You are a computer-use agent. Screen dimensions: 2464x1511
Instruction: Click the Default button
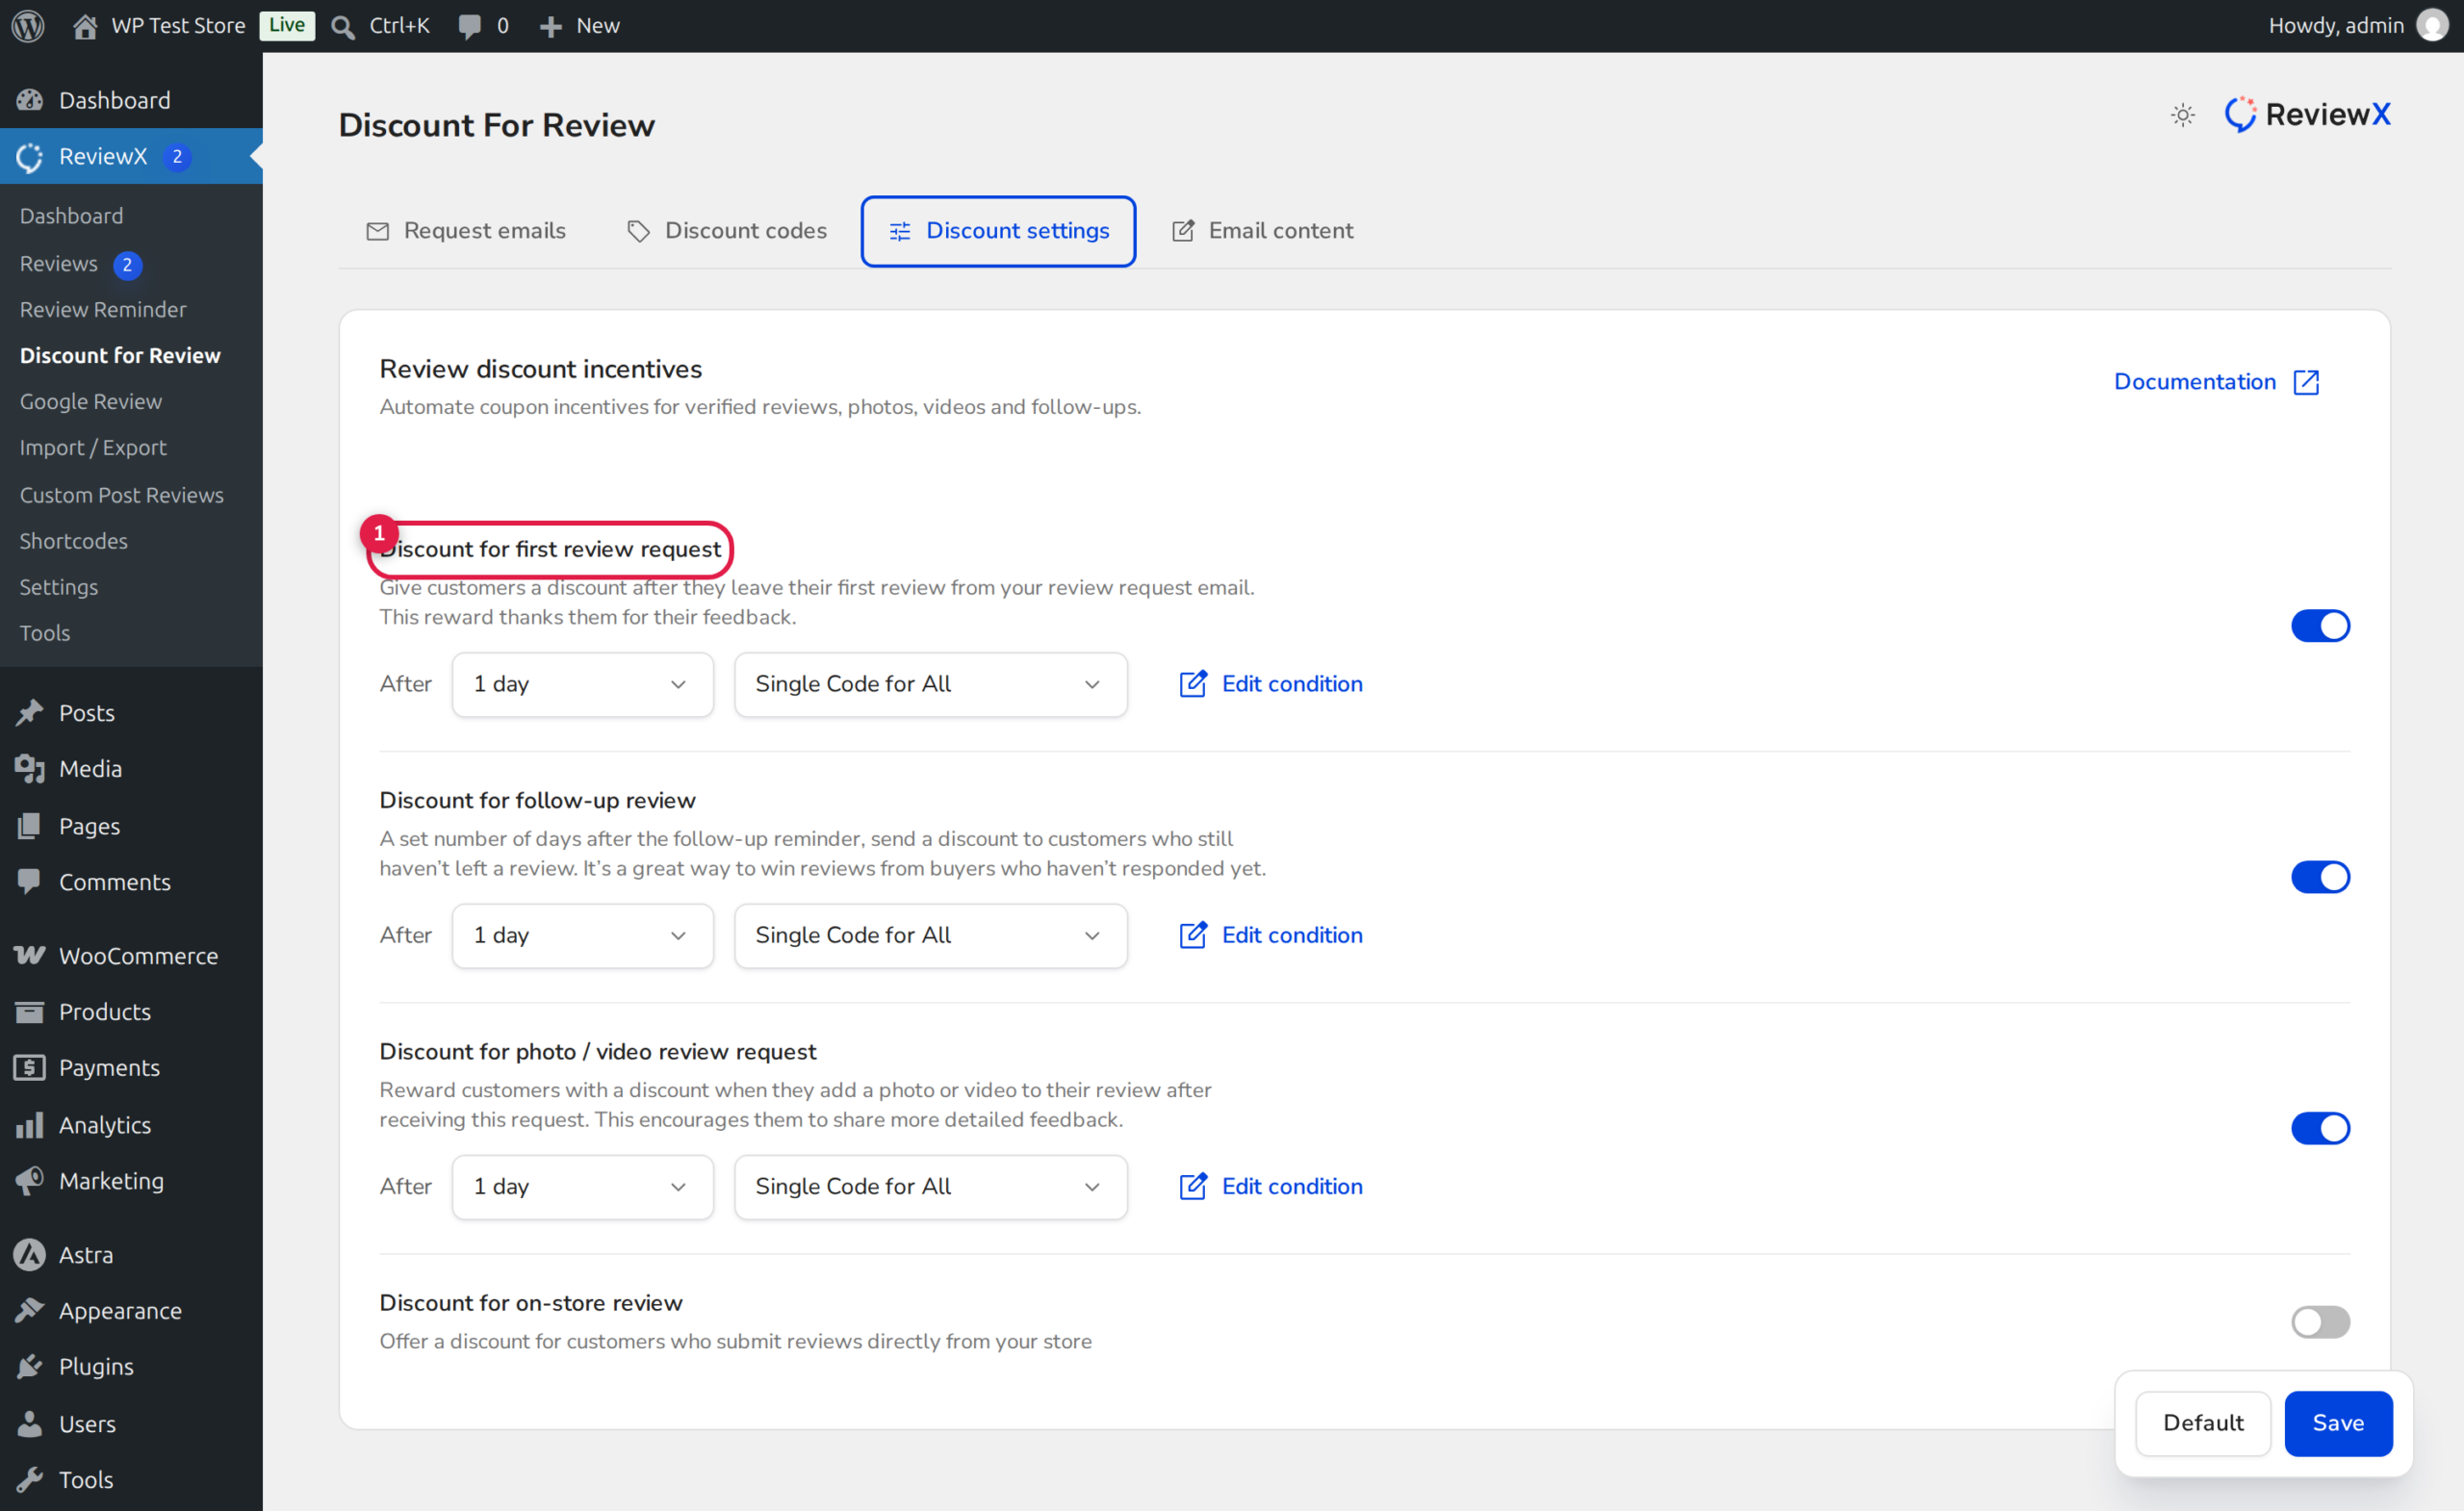[2203, 1423]
